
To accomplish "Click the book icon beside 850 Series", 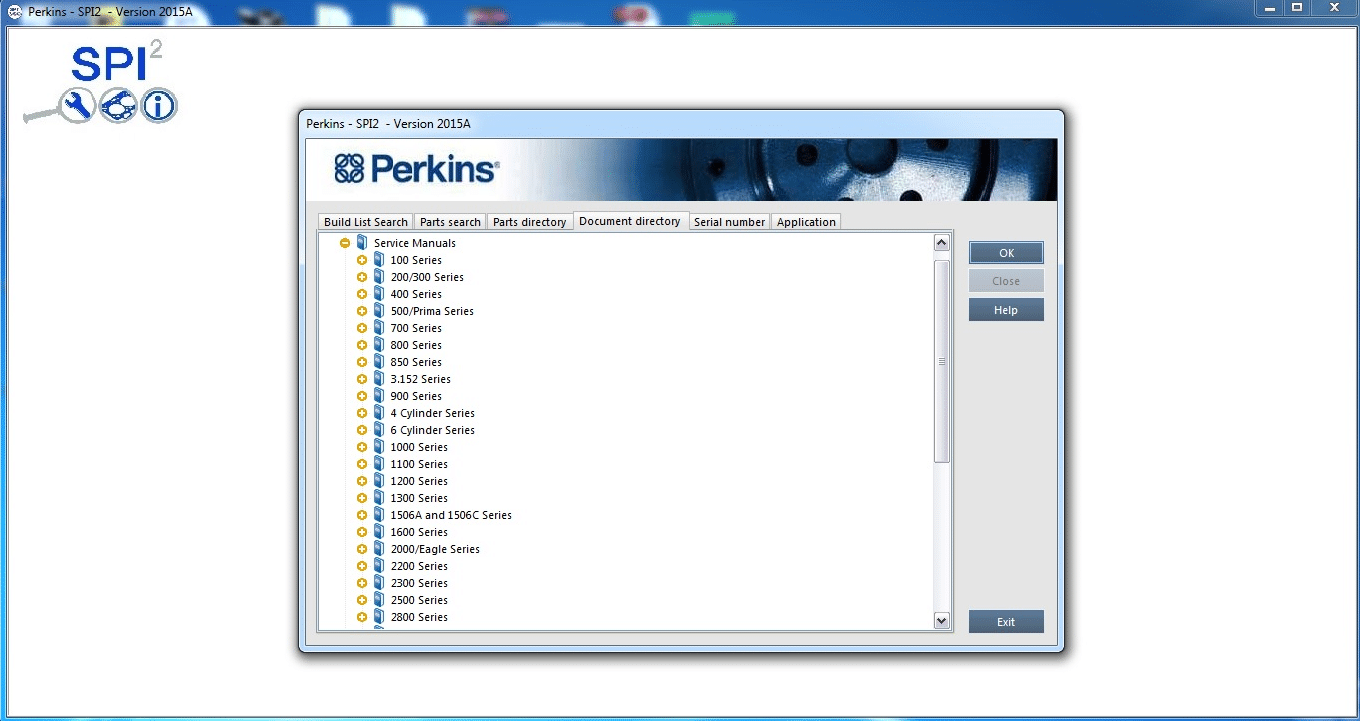I will click(379, 362).
